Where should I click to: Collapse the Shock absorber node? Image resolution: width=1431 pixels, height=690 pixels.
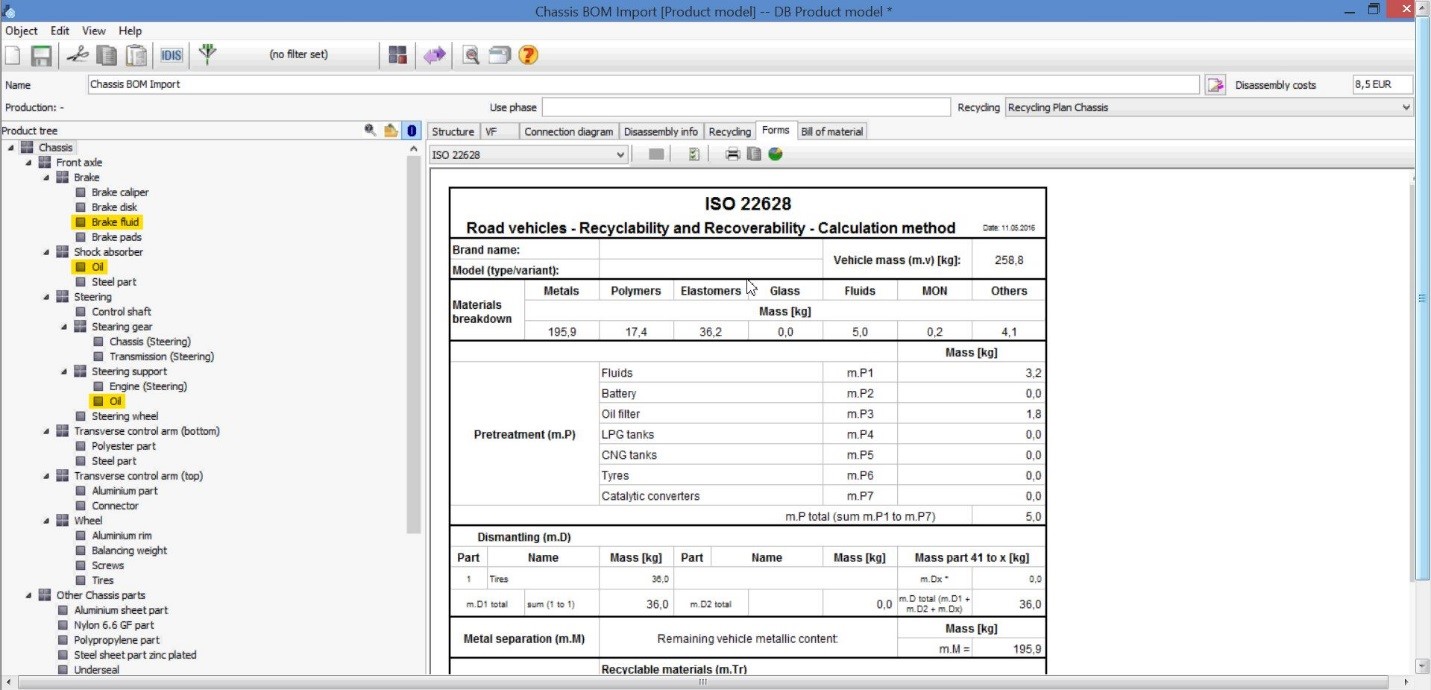tap(47, 252)
